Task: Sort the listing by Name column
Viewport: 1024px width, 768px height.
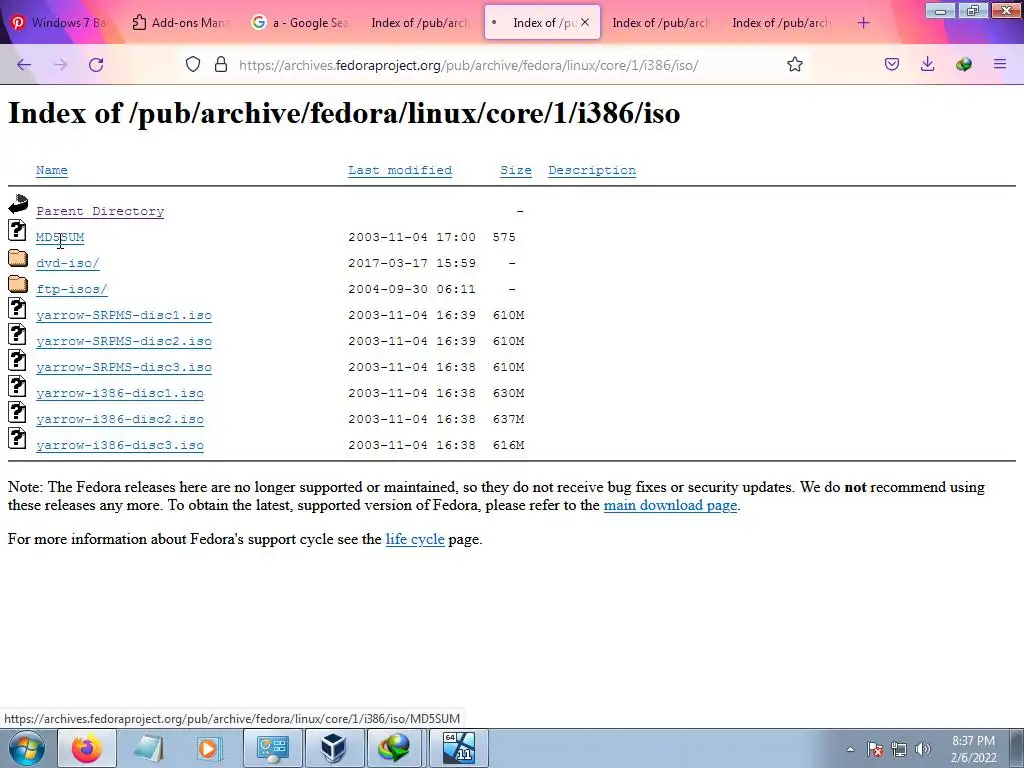Action: tap(52, 170)
